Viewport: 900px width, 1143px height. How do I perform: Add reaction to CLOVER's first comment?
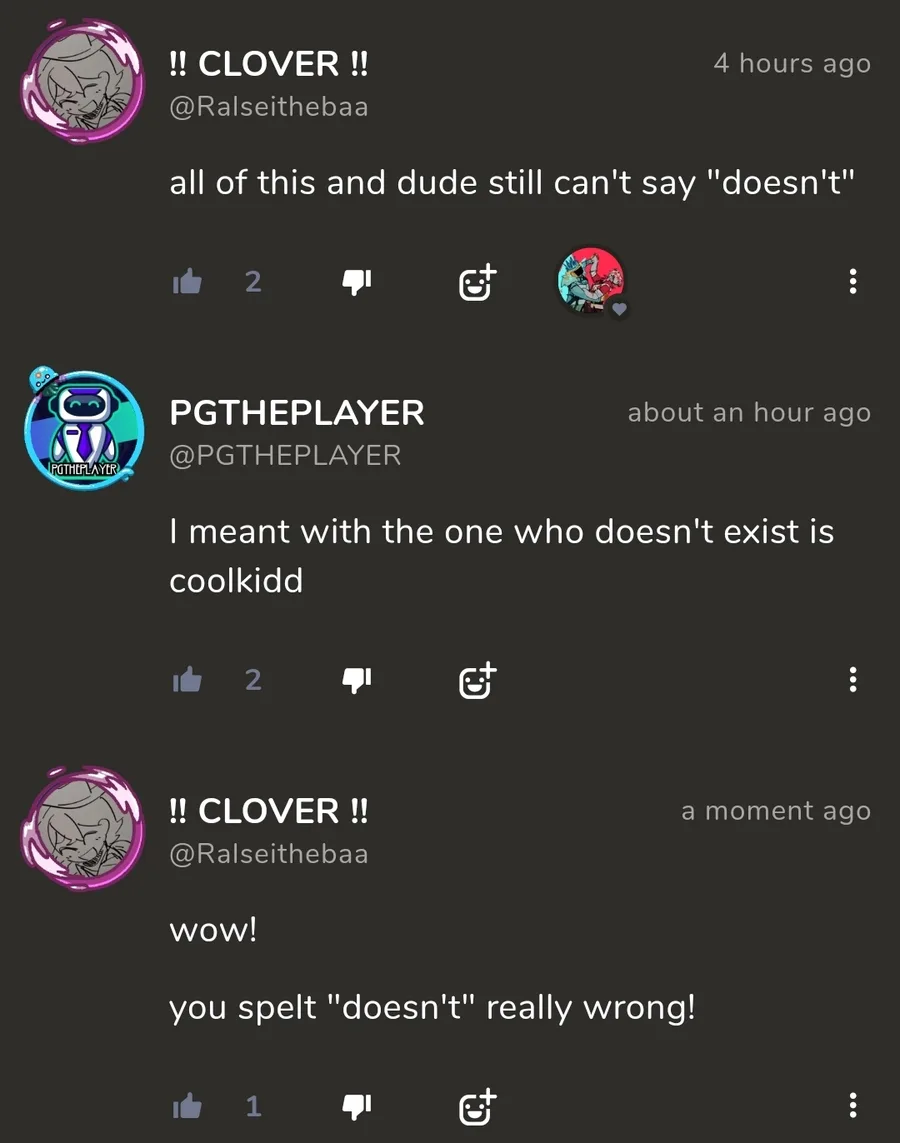[477, 282]
